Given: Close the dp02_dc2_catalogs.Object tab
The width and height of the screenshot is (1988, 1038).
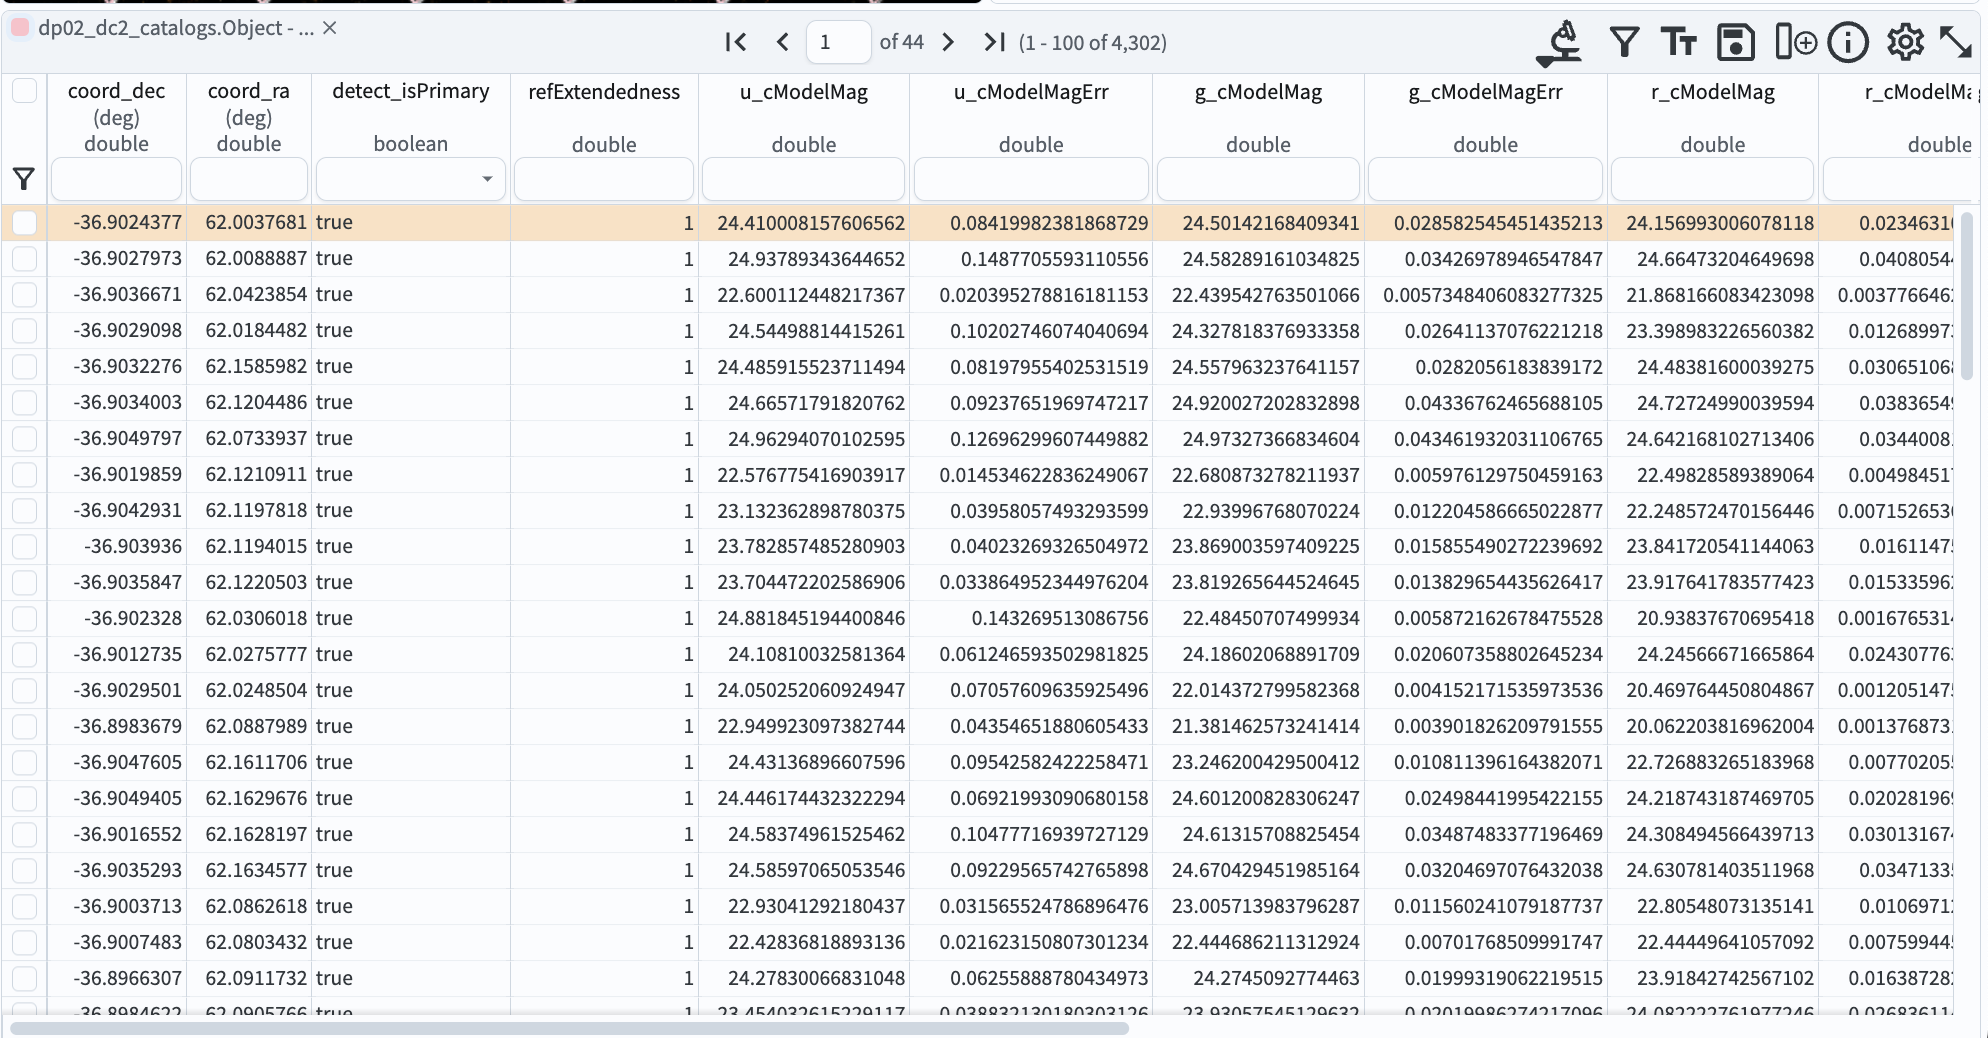Looking at the screenshot, I should click(330, 28).
